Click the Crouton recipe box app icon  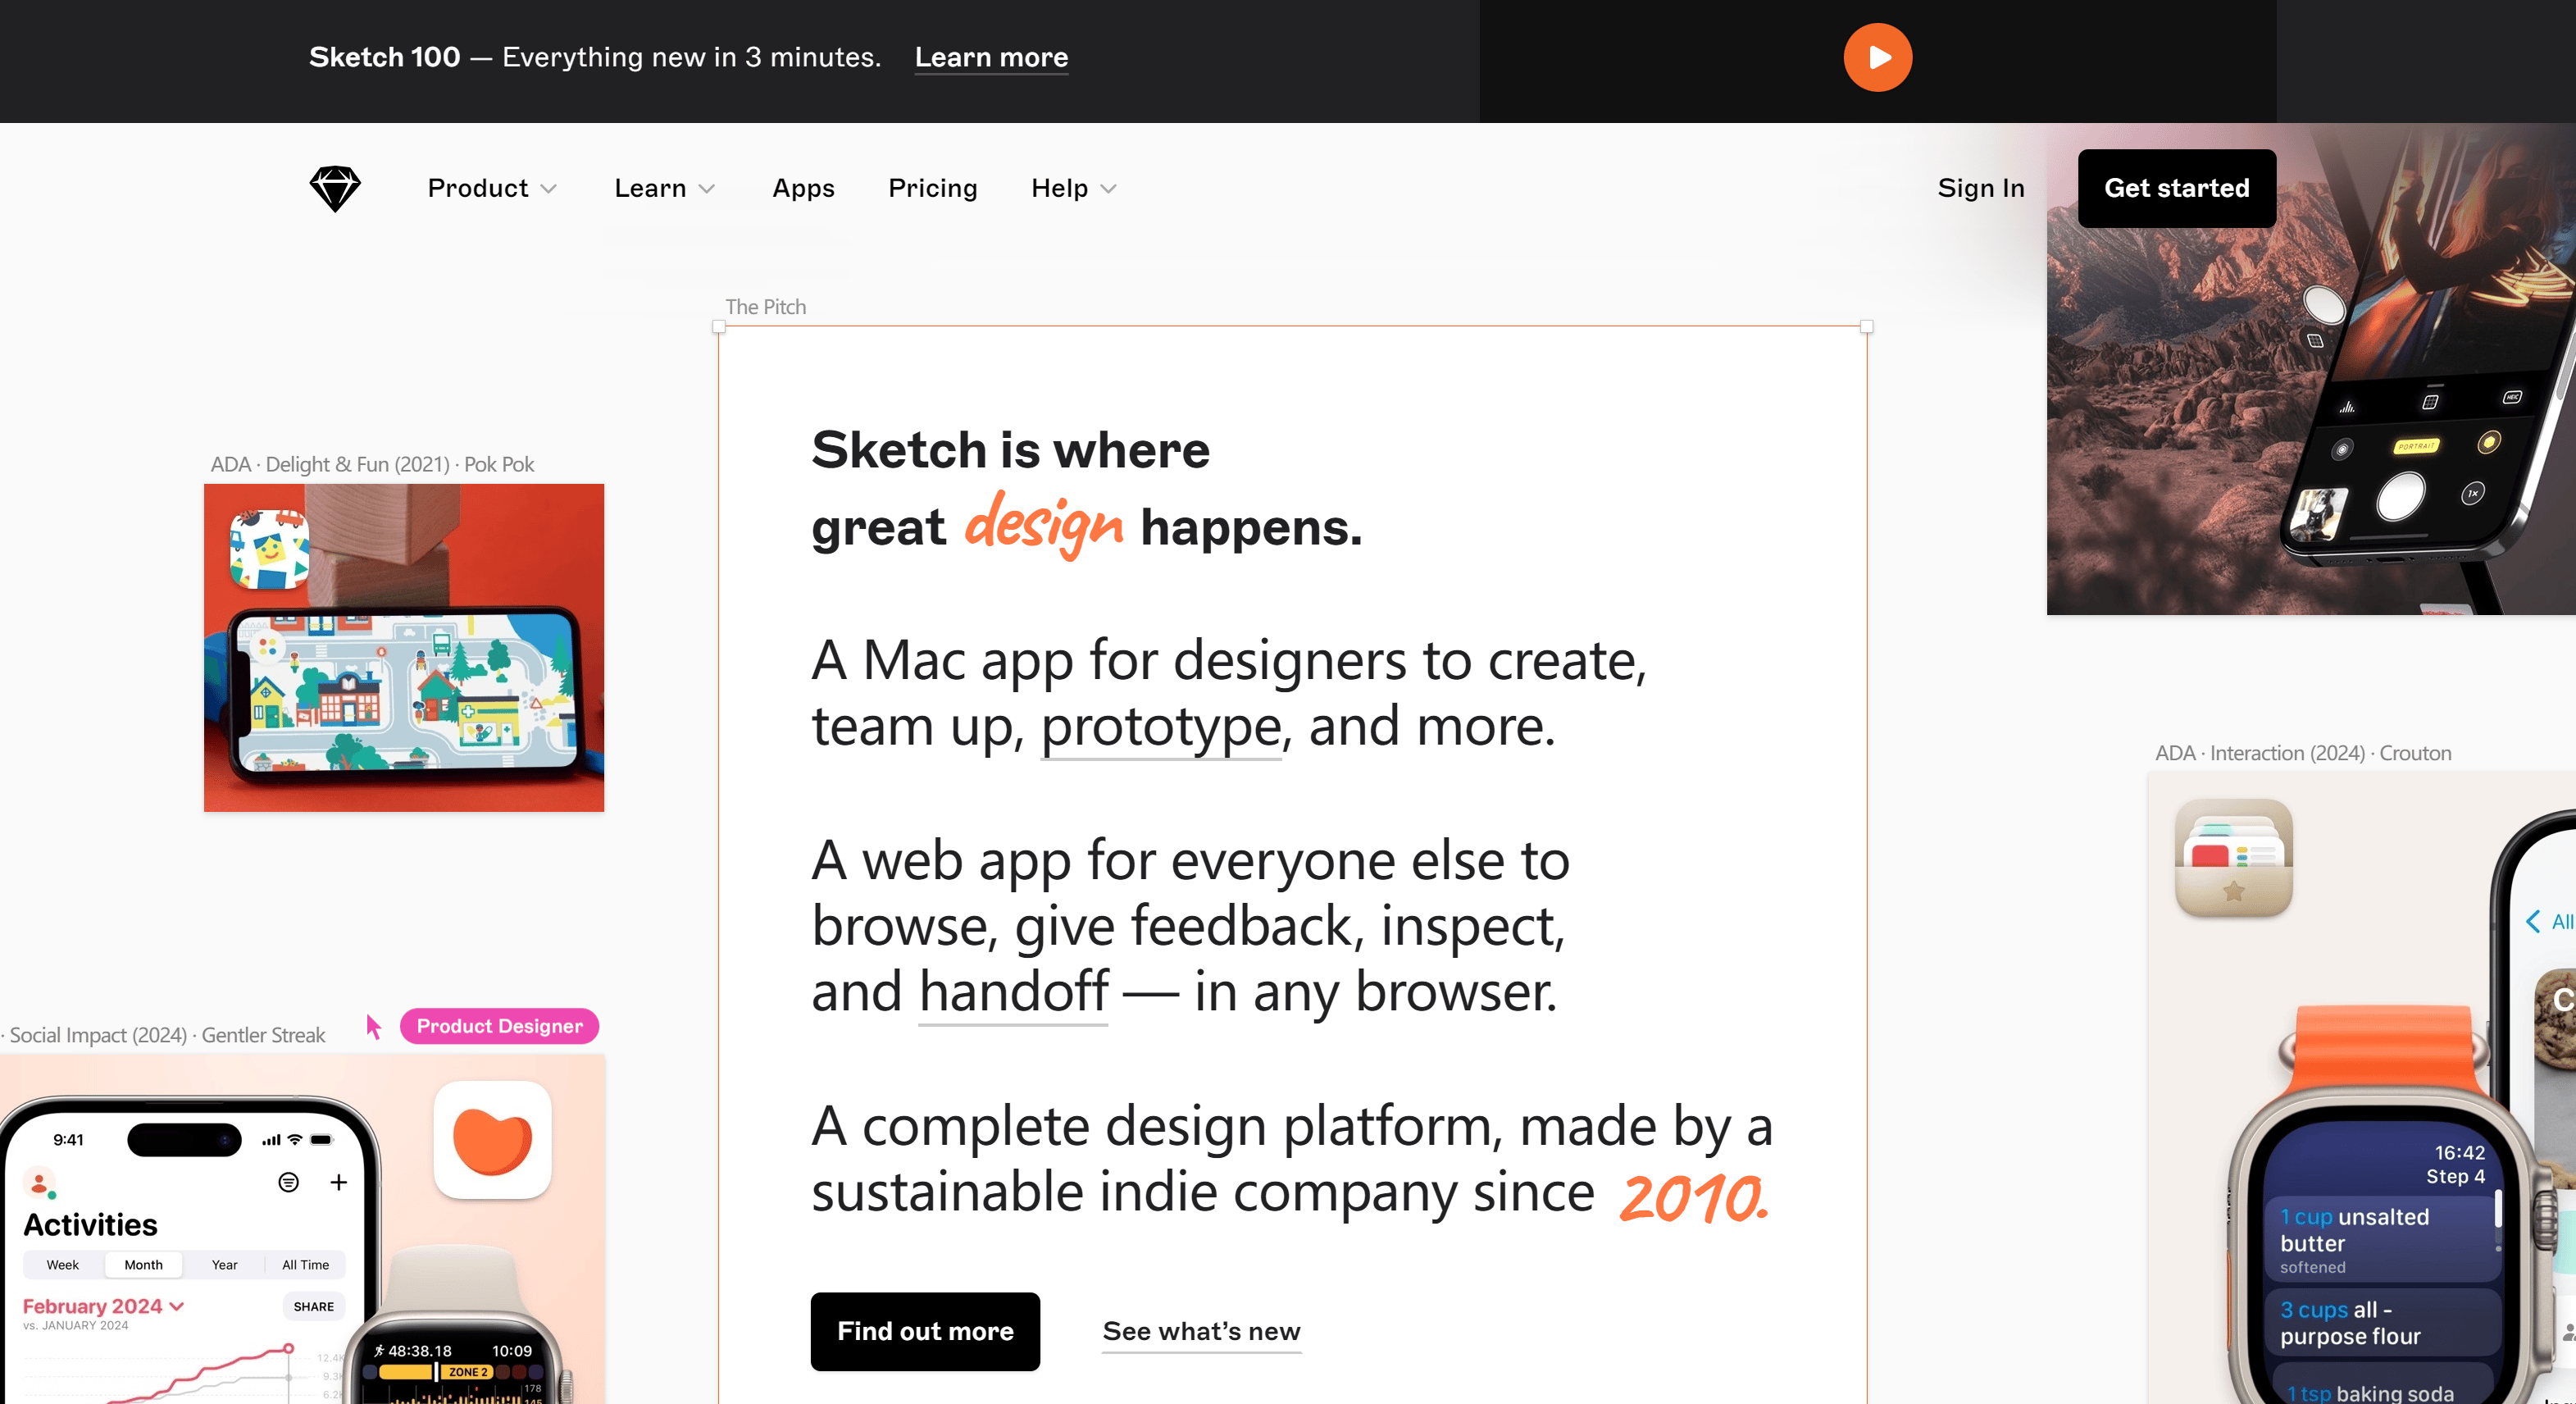2233,857
